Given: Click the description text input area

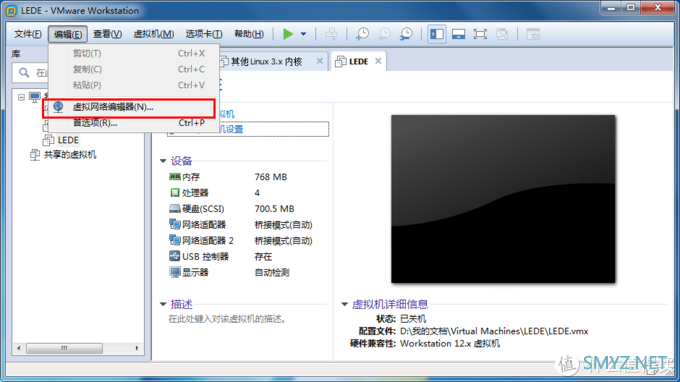Looking at the screenshot, I should tap(228, 319).
